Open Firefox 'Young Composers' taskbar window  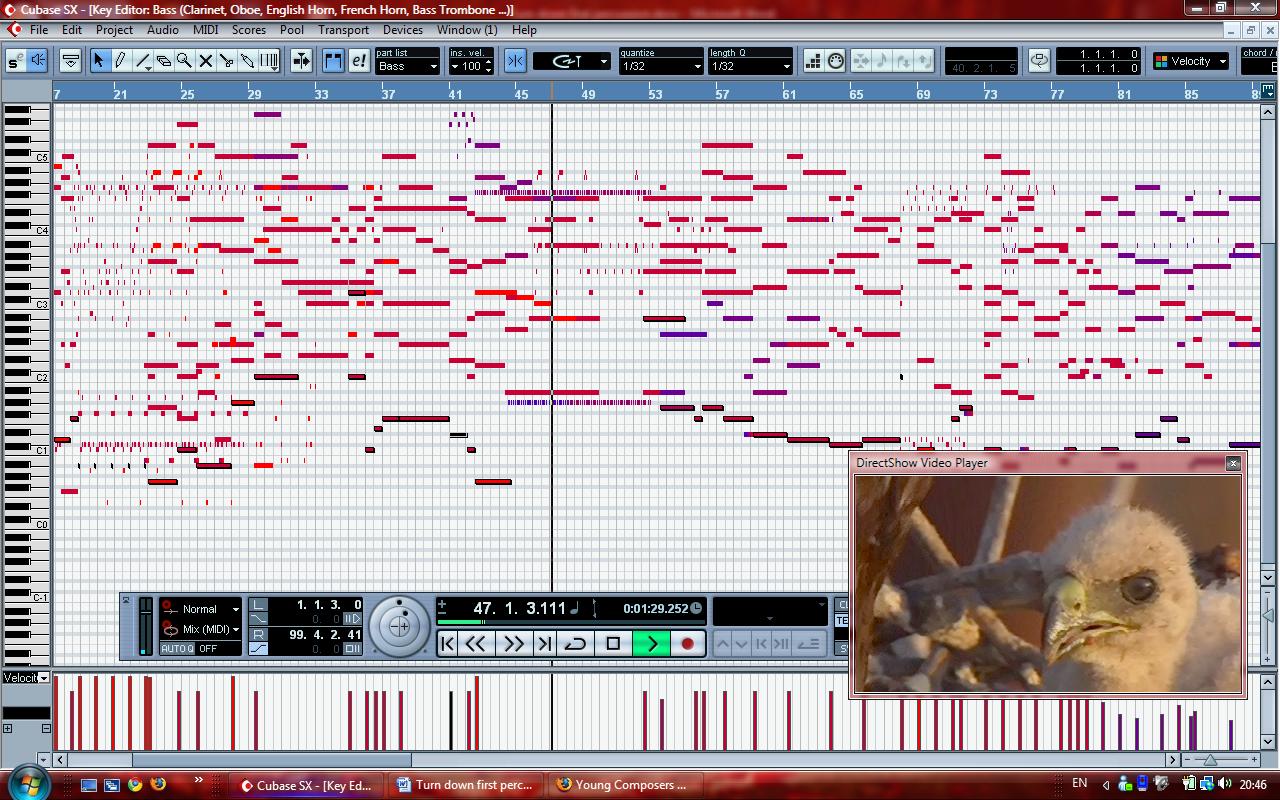coord(622,785)
